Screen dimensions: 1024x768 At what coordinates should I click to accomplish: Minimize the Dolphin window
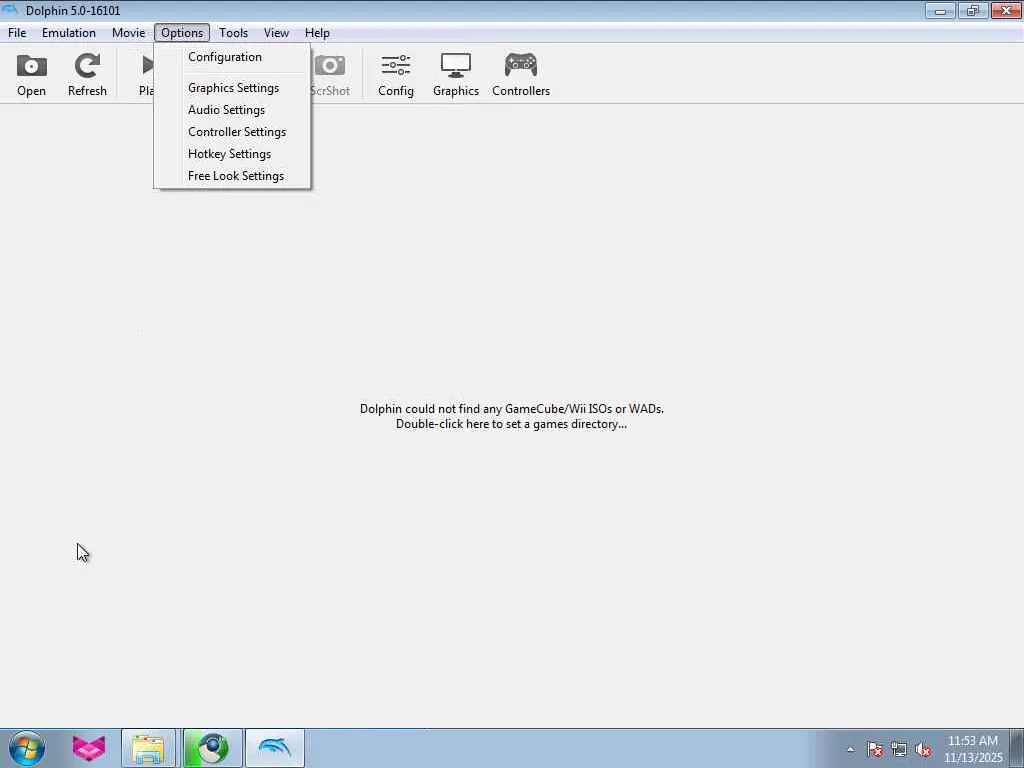pyautogui.click(x=940, y=10)
